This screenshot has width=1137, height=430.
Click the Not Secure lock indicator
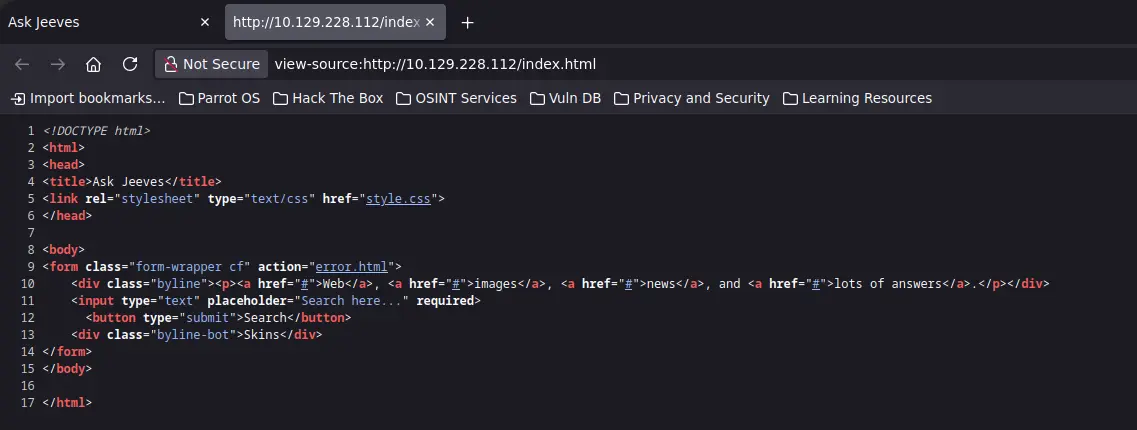(x=211, y=64)
